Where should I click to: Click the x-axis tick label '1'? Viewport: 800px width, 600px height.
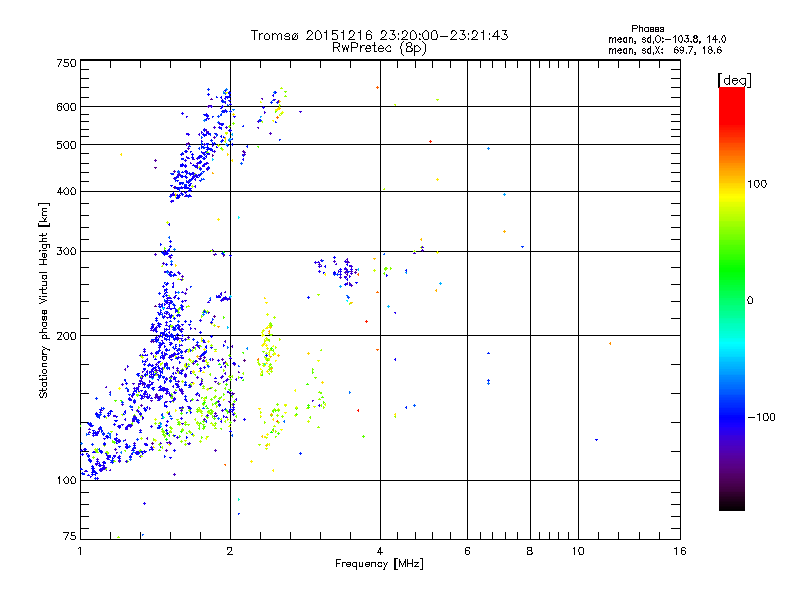coord(80,551)
